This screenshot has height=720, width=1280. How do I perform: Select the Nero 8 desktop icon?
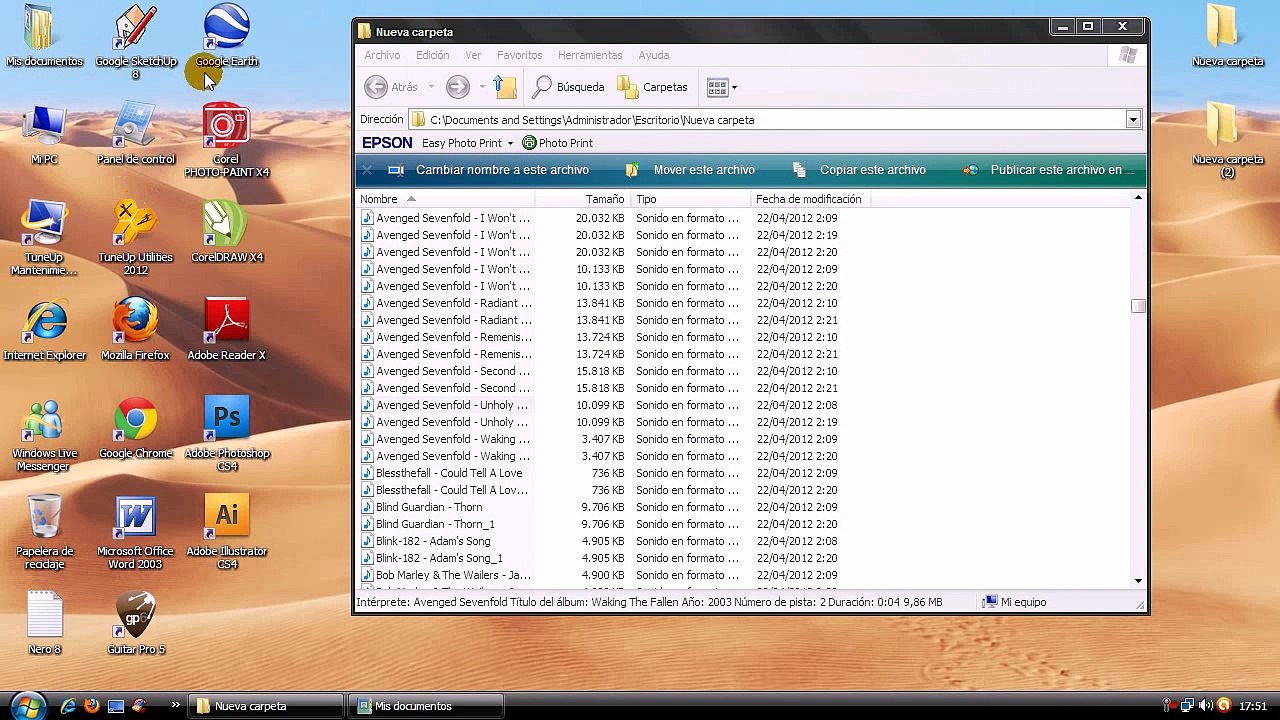(44, 624)
